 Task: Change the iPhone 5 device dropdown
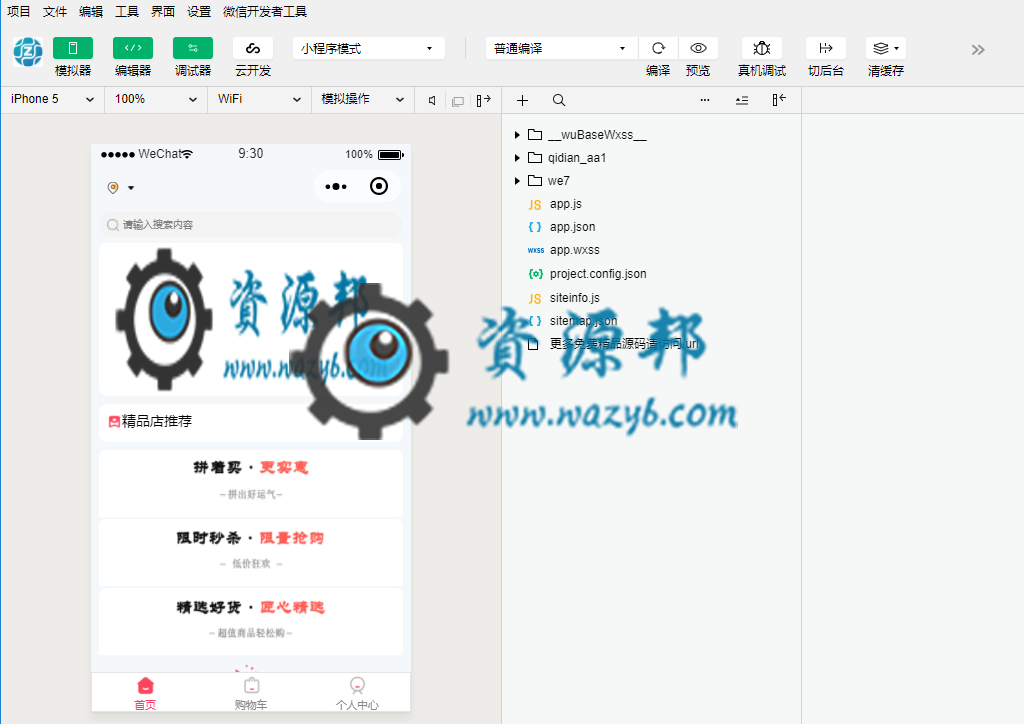point(52,99)
